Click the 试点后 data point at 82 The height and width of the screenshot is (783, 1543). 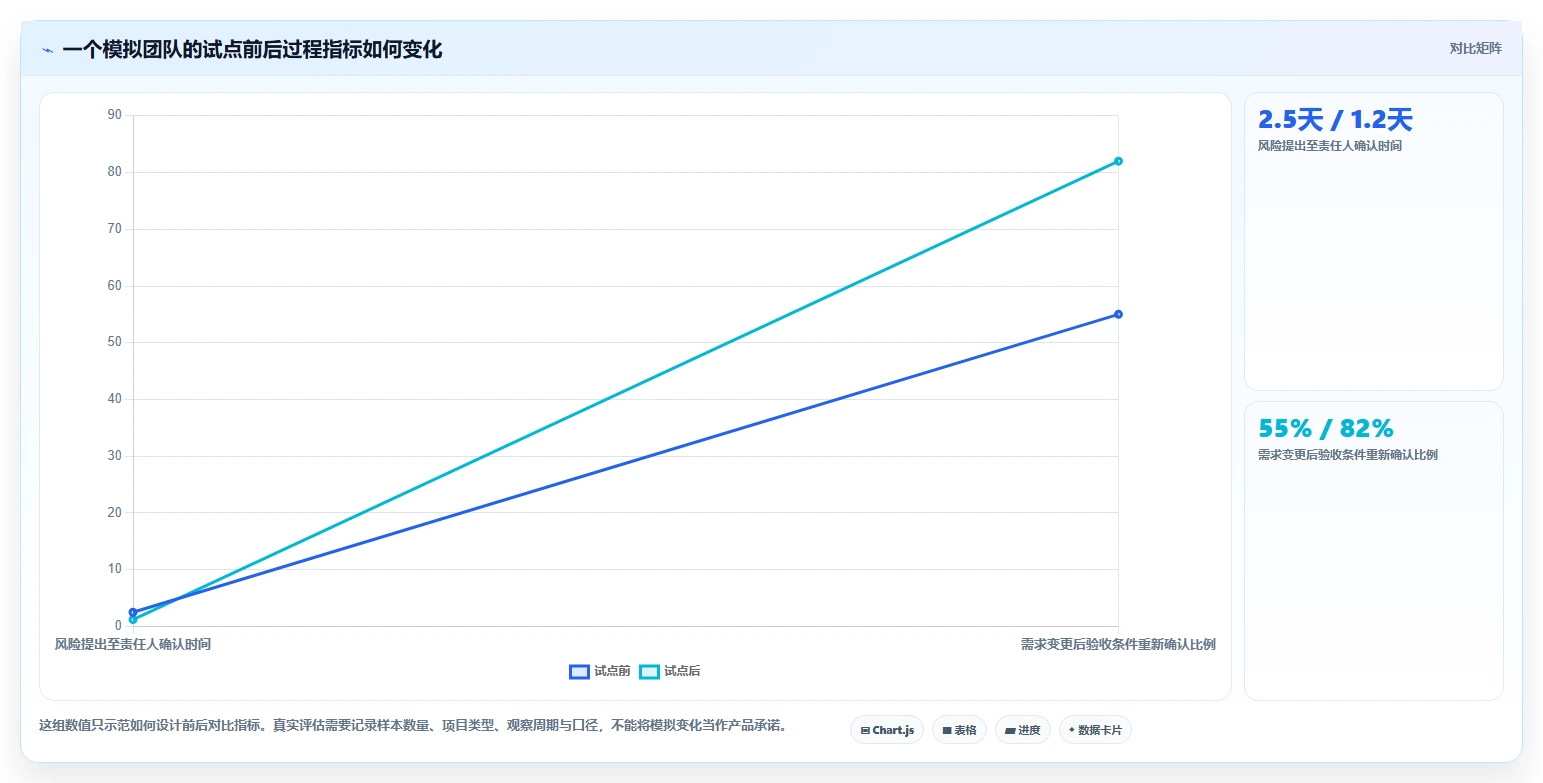[x=1118, y=161]
